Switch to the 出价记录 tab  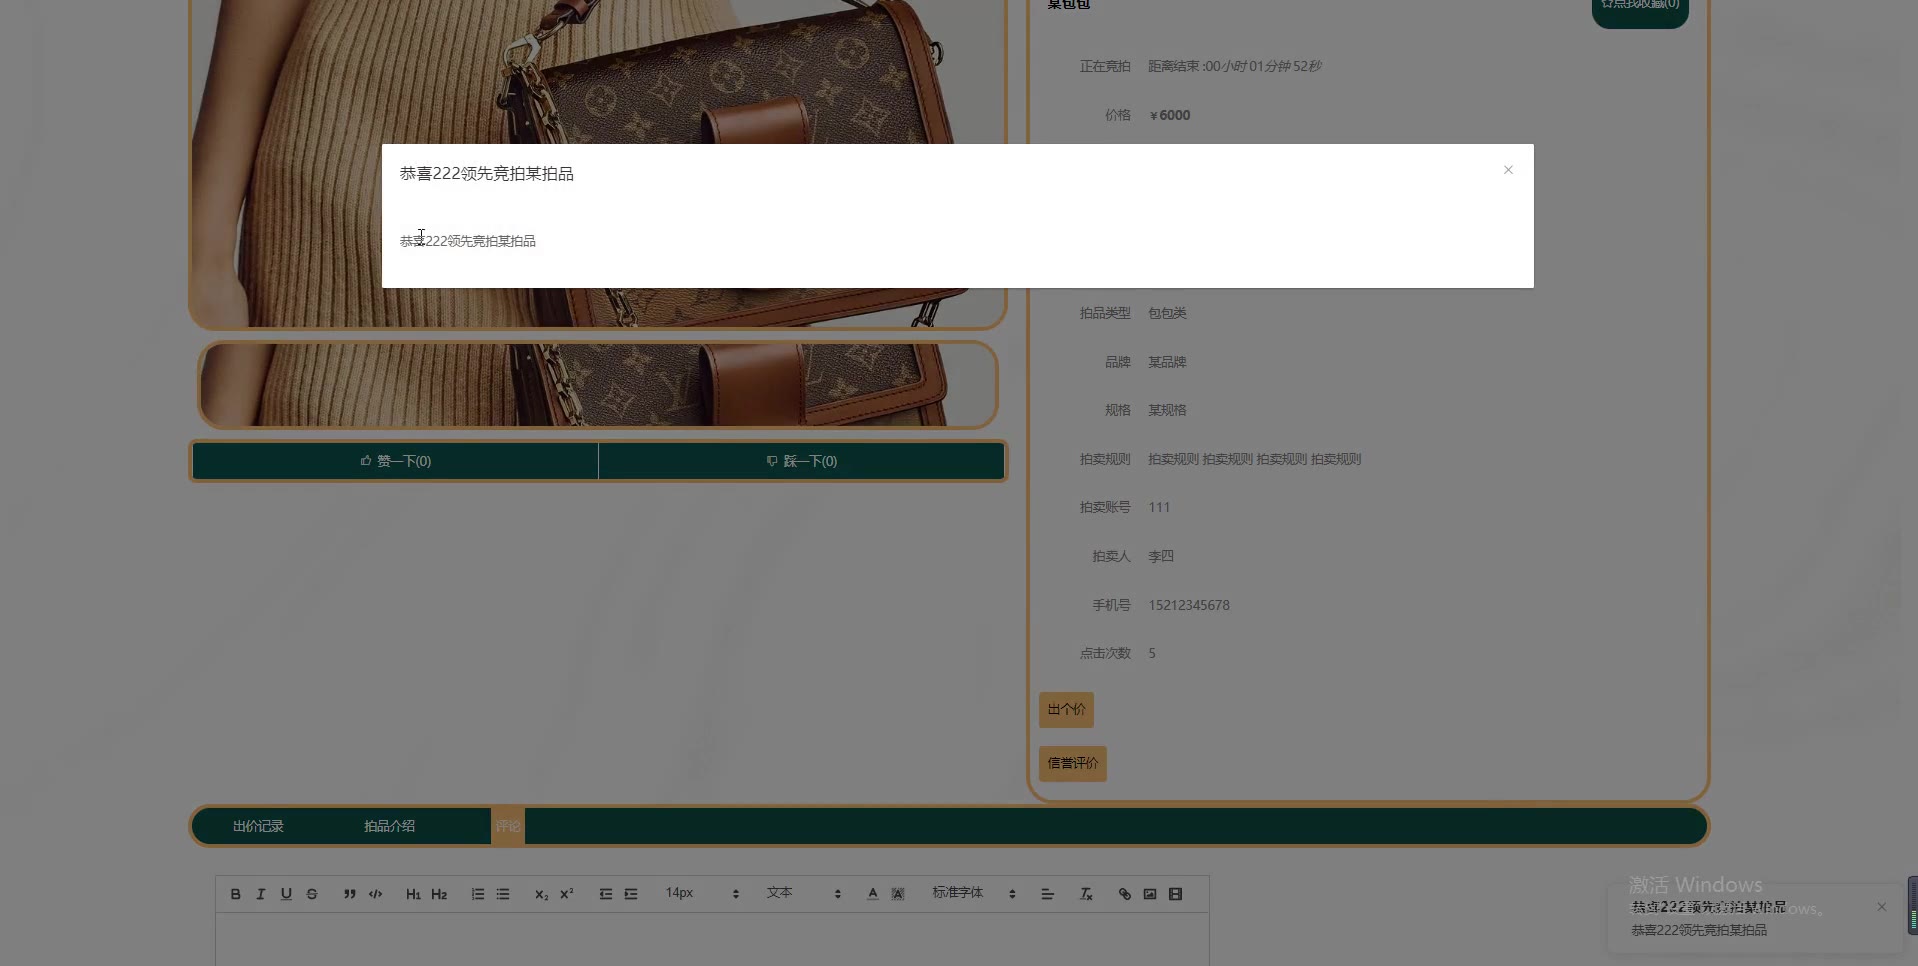point(258,826)
